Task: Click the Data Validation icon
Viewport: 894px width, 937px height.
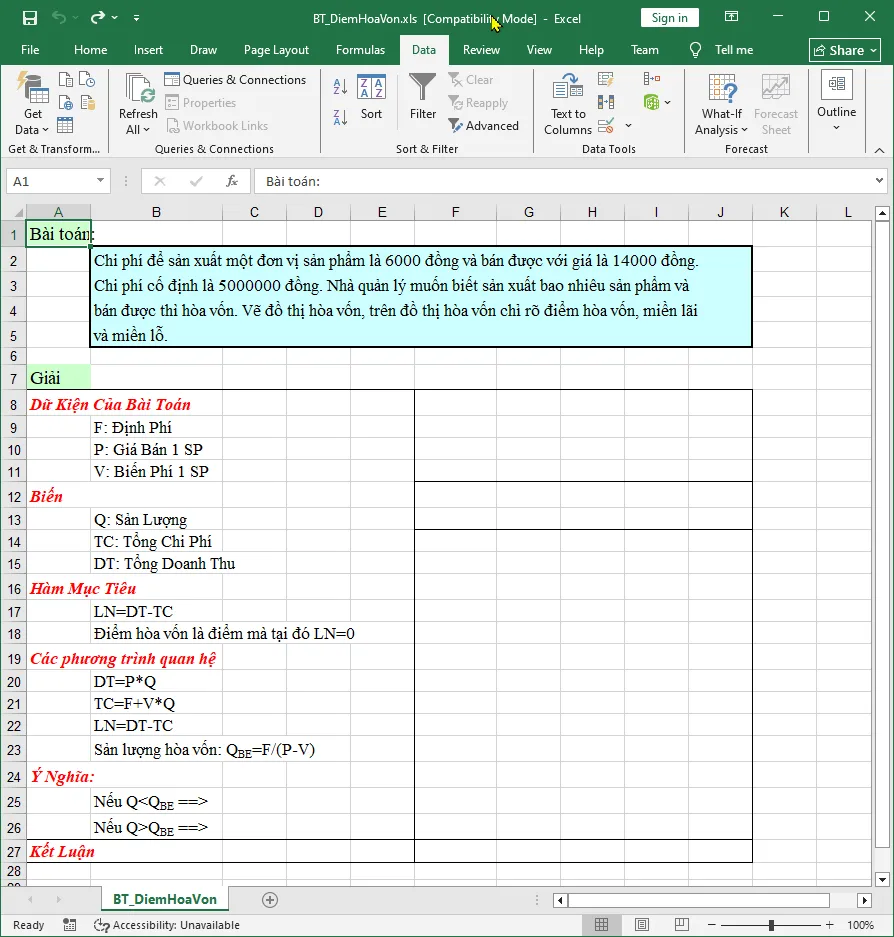Action: pyautogui.click(x=604, y=126)
